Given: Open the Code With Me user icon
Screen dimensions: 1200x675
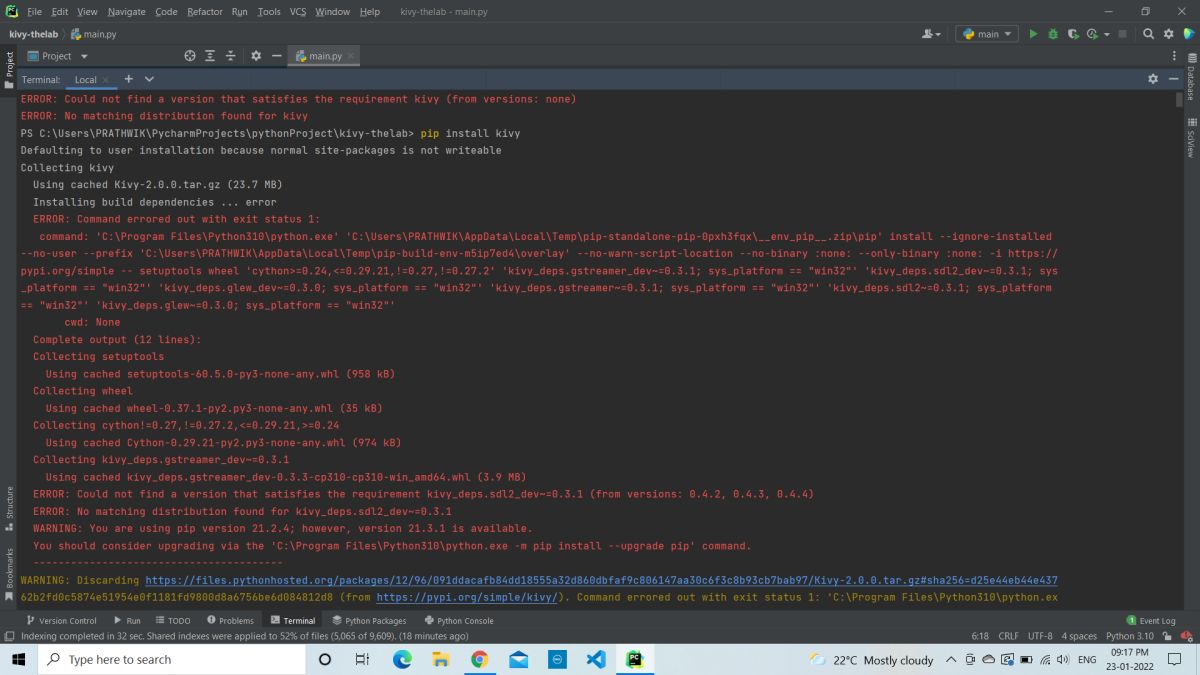Looking at the screenshot, I should [931, 34].
